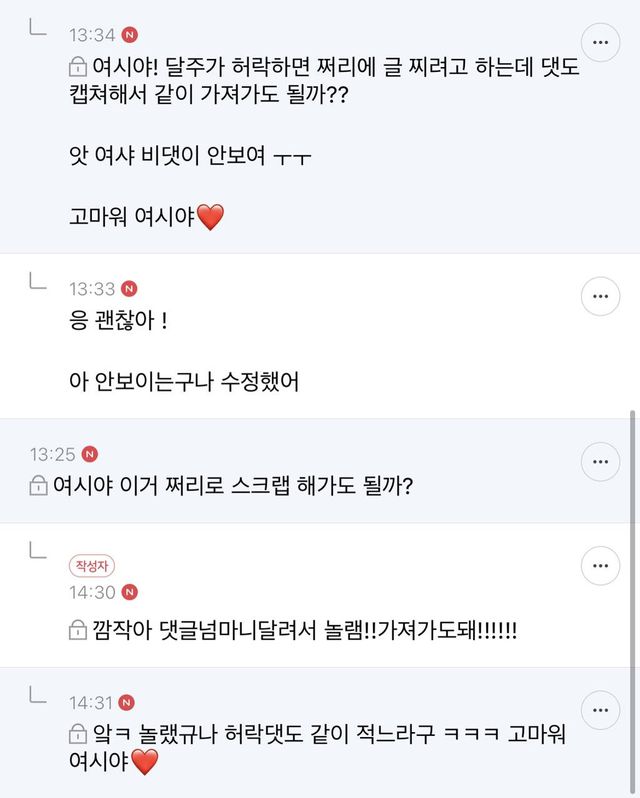This screenshot has width=640, height=798.
Task: Click the red N badge beside 13:25
Action: click(90, 454)
